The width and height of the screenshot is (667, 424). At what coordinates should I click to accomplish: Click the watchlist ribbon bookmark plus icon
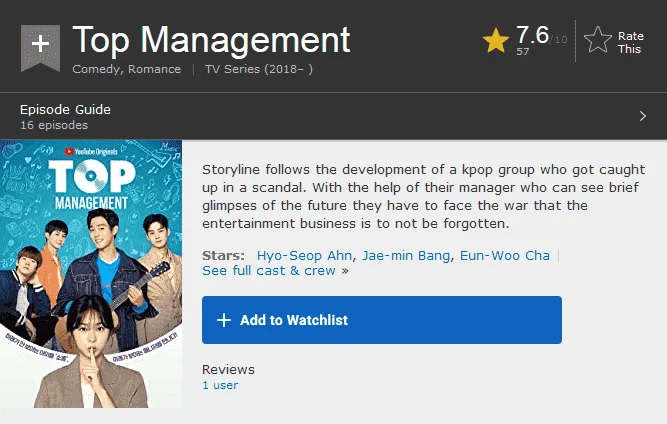40,47
